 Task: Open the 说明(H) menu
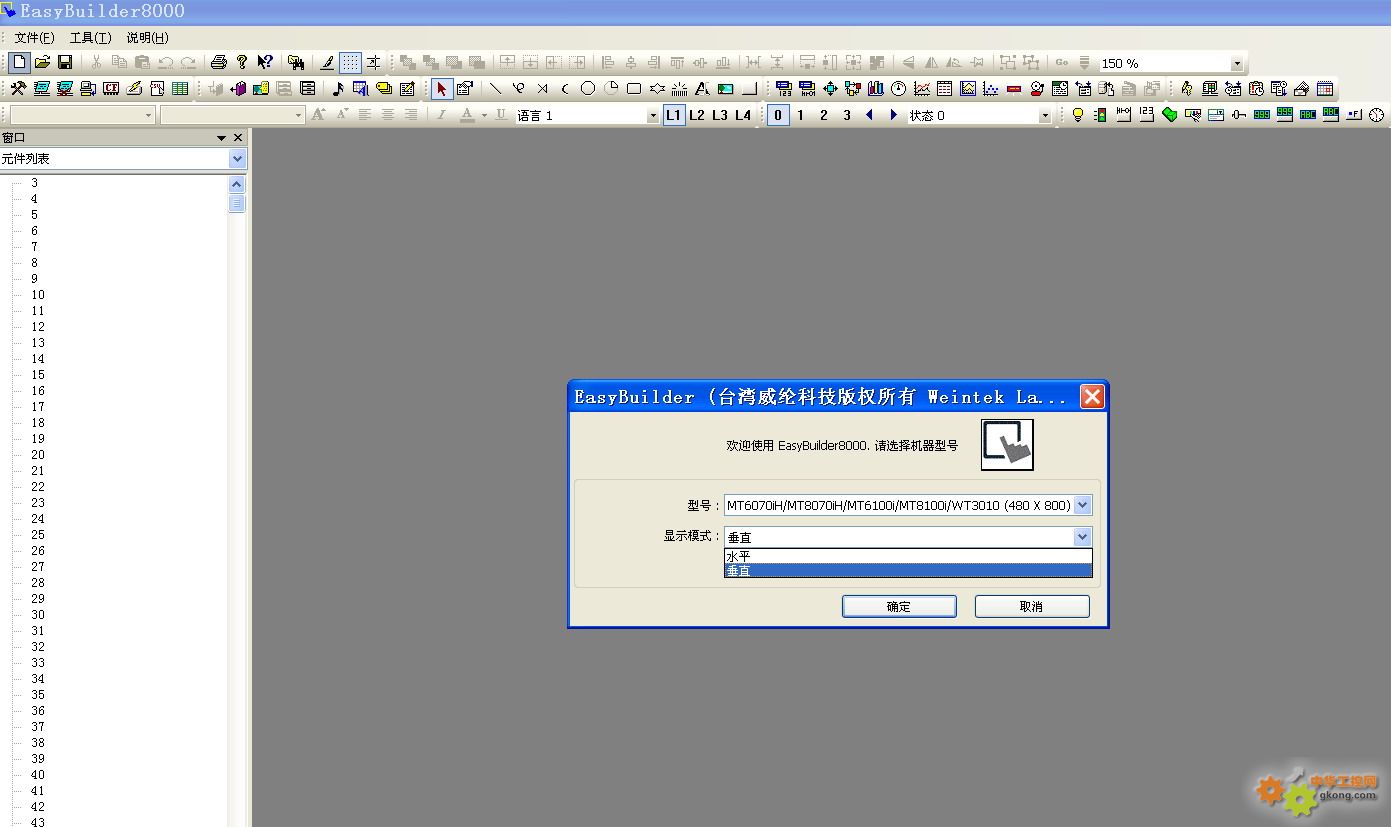coord(147,38)
